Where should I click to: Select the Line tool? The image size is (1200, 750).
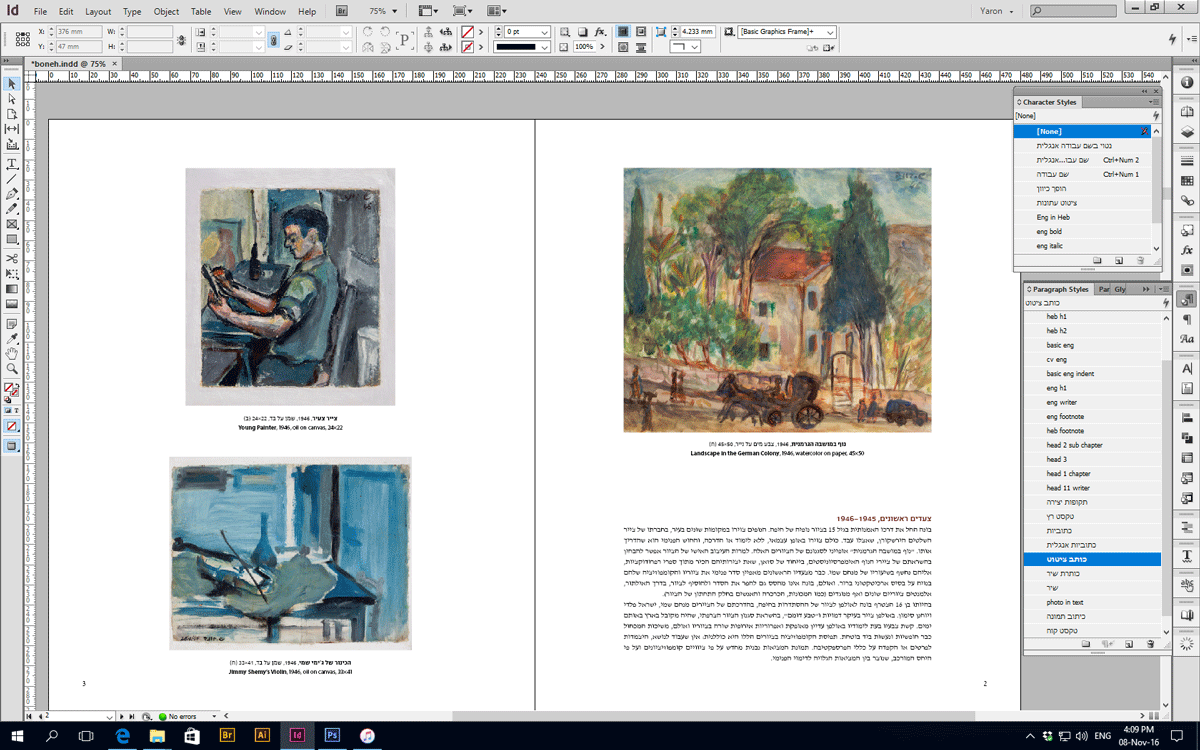point(12,179)
